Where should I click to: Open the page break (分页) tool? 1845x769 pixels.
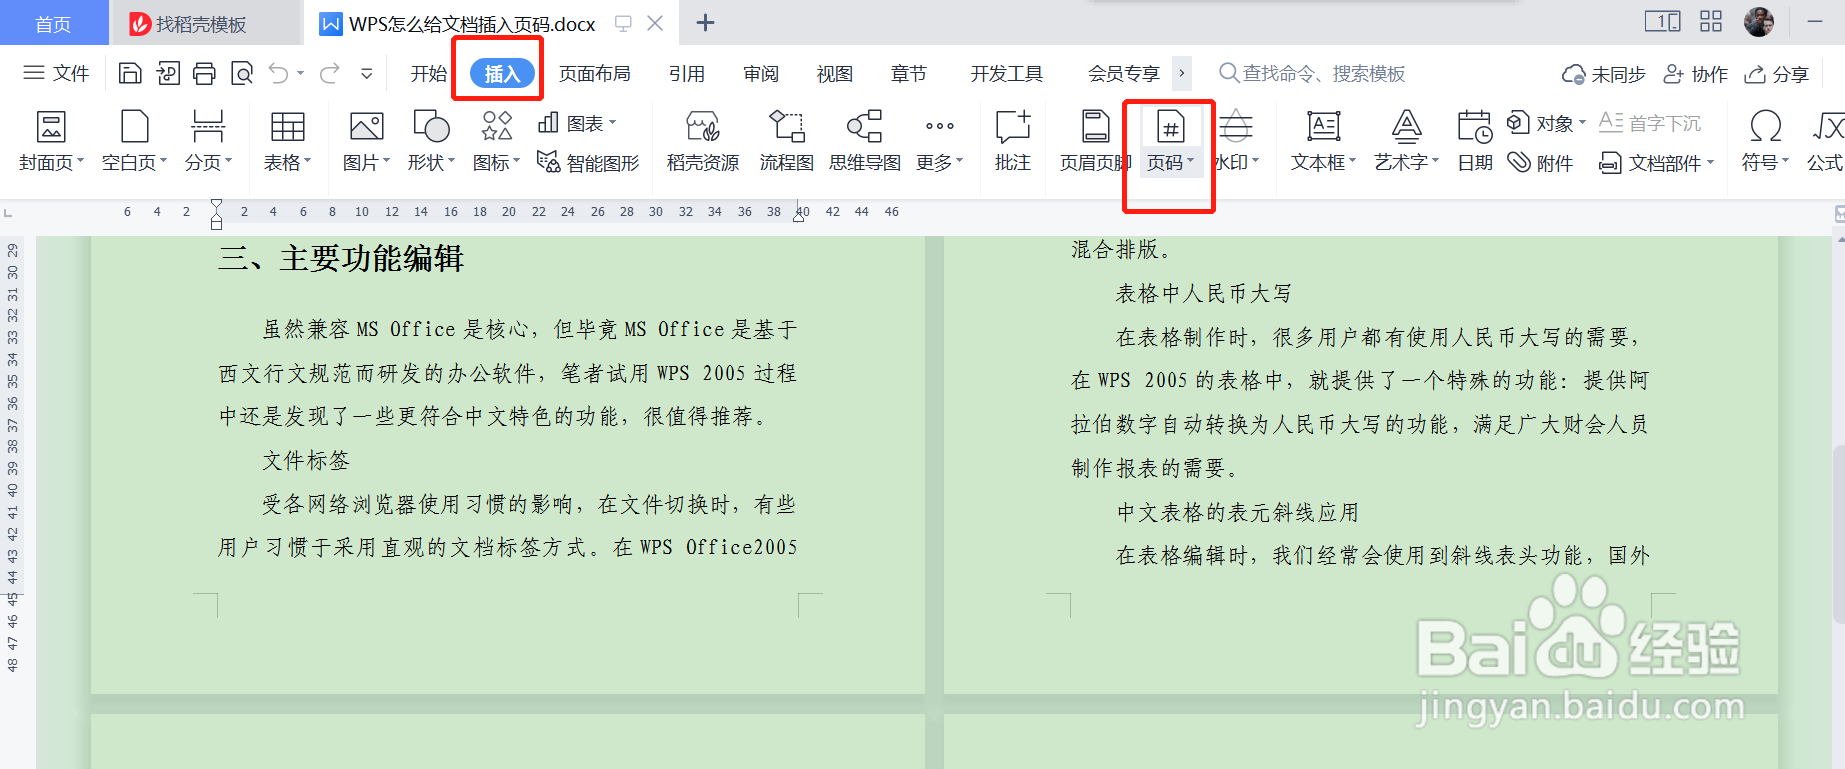pyautogui.click(x=208, y=141)
